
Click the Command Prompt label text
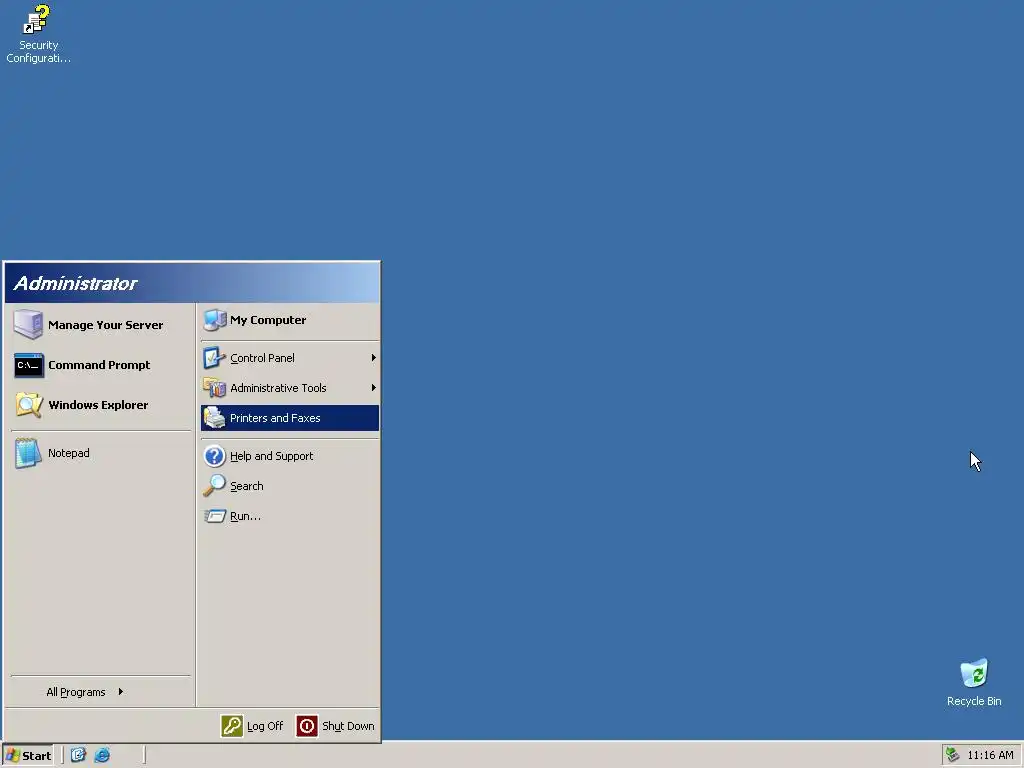[x=99, y=365]
